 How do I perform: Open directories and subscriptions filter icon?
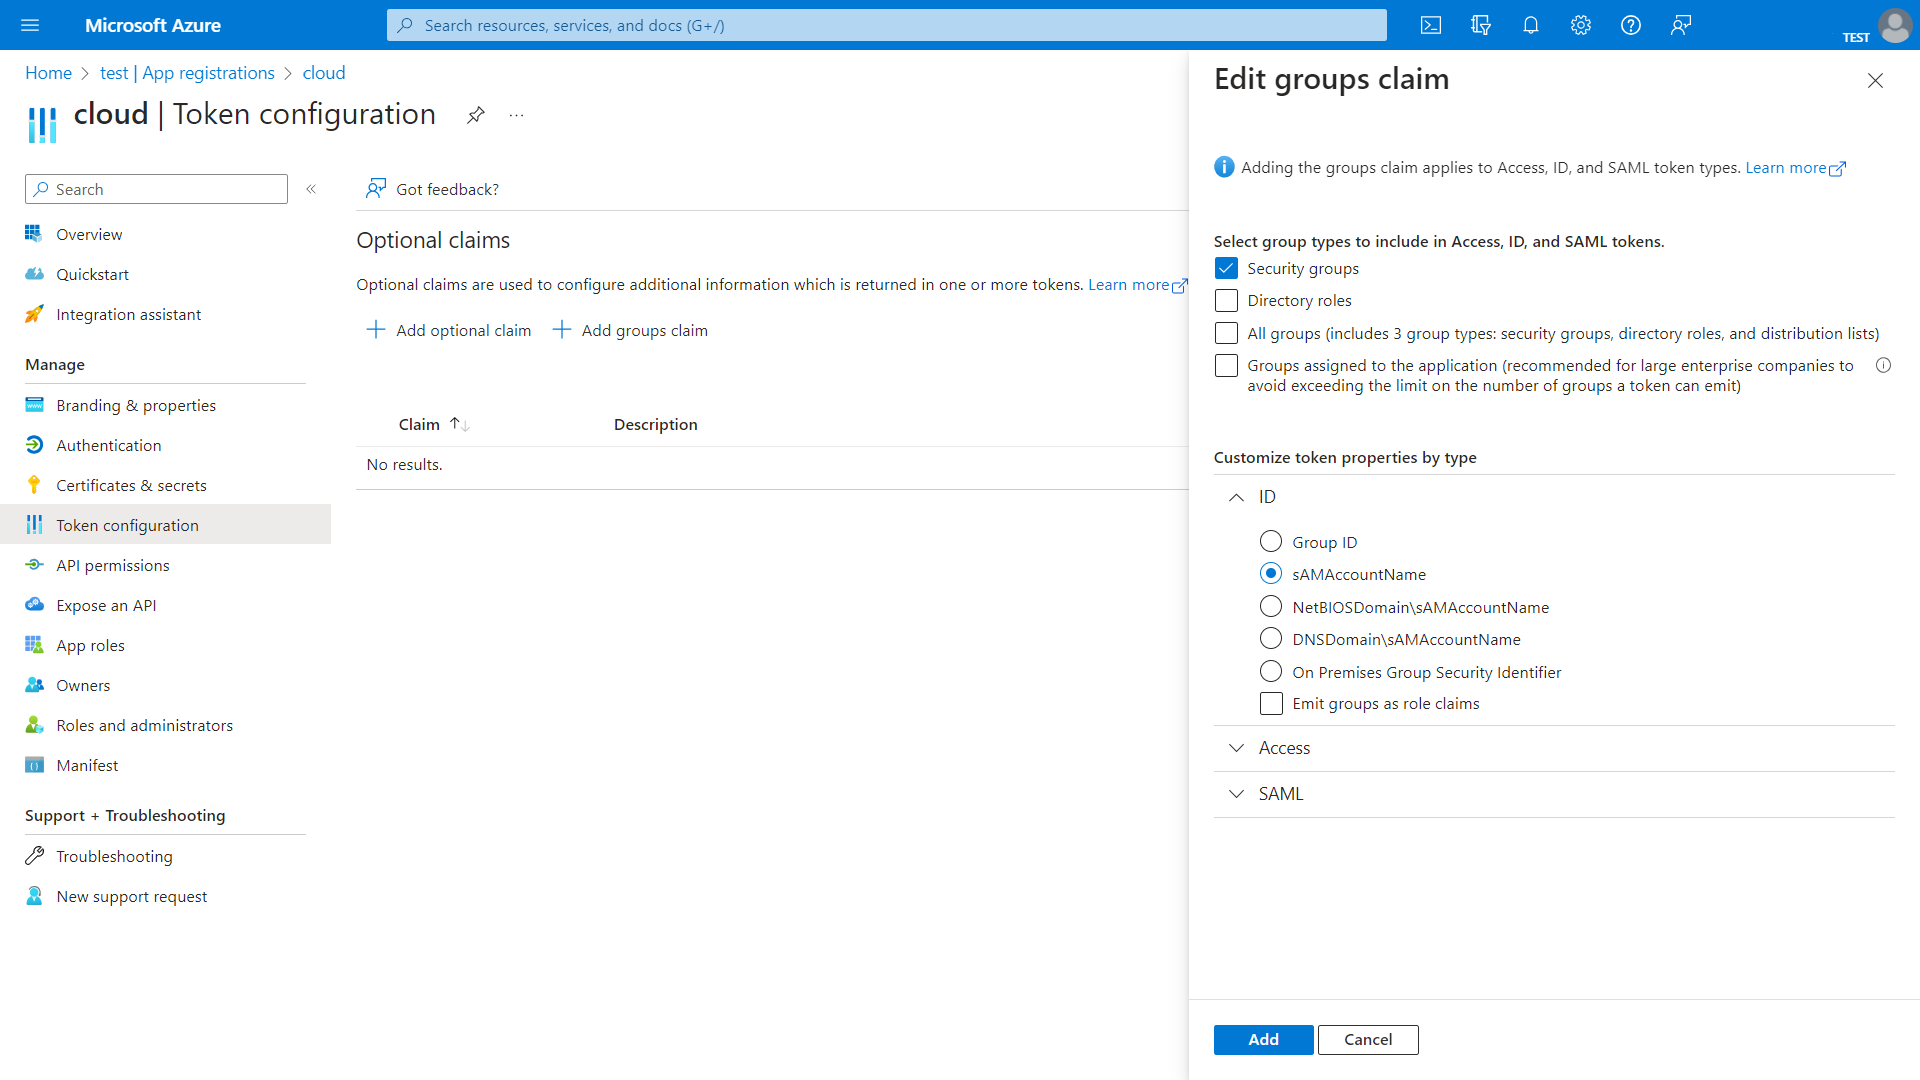coord(1481,25)
